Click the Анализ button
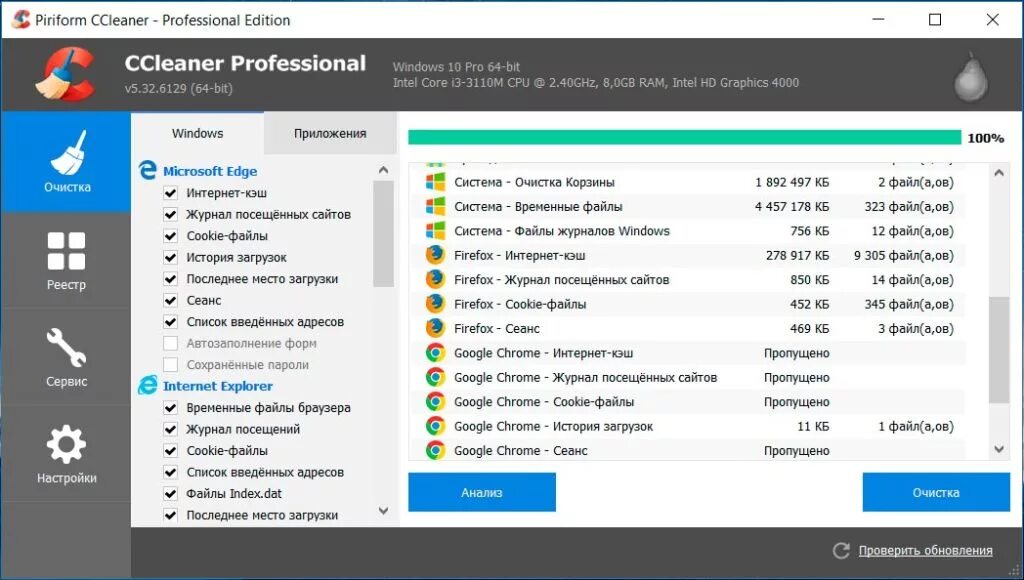 click(482, 492)
